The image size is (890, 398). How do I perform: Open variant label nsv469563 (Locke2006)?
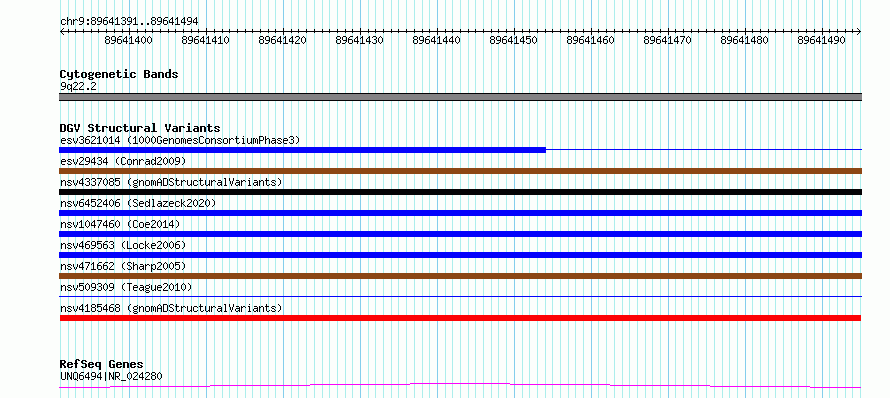tap(123, 245)
